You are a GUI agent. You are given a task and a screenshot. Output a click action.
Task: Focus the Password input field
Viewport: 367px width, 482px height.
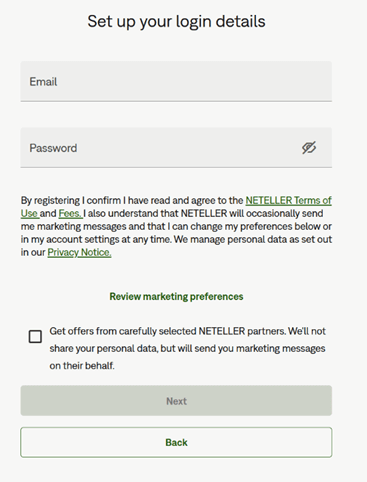coord(176,147)
